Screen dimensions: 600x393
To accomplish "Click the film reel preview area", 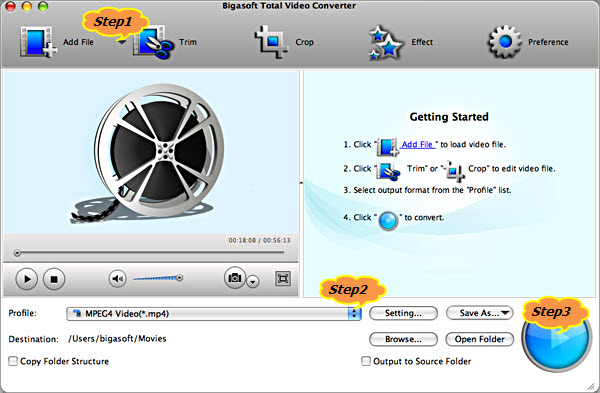I will point(151,153).
